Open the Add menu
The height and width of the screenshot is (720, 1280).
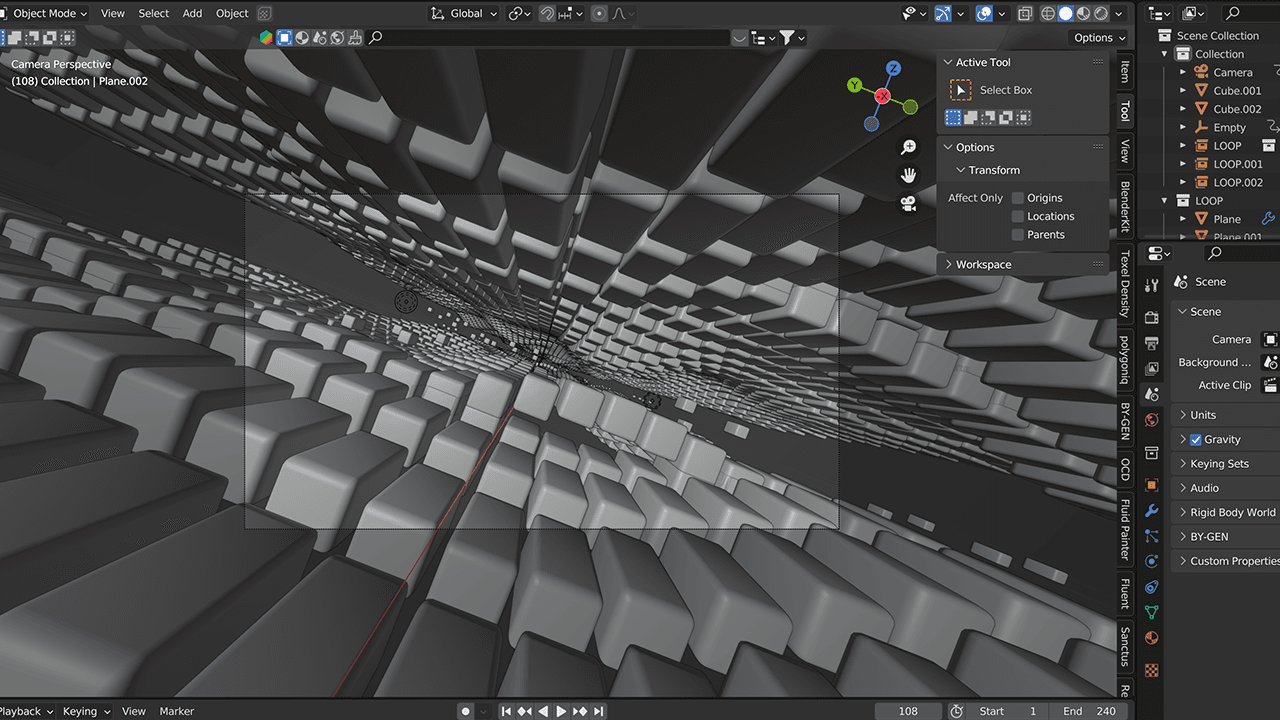coord(192,13)
